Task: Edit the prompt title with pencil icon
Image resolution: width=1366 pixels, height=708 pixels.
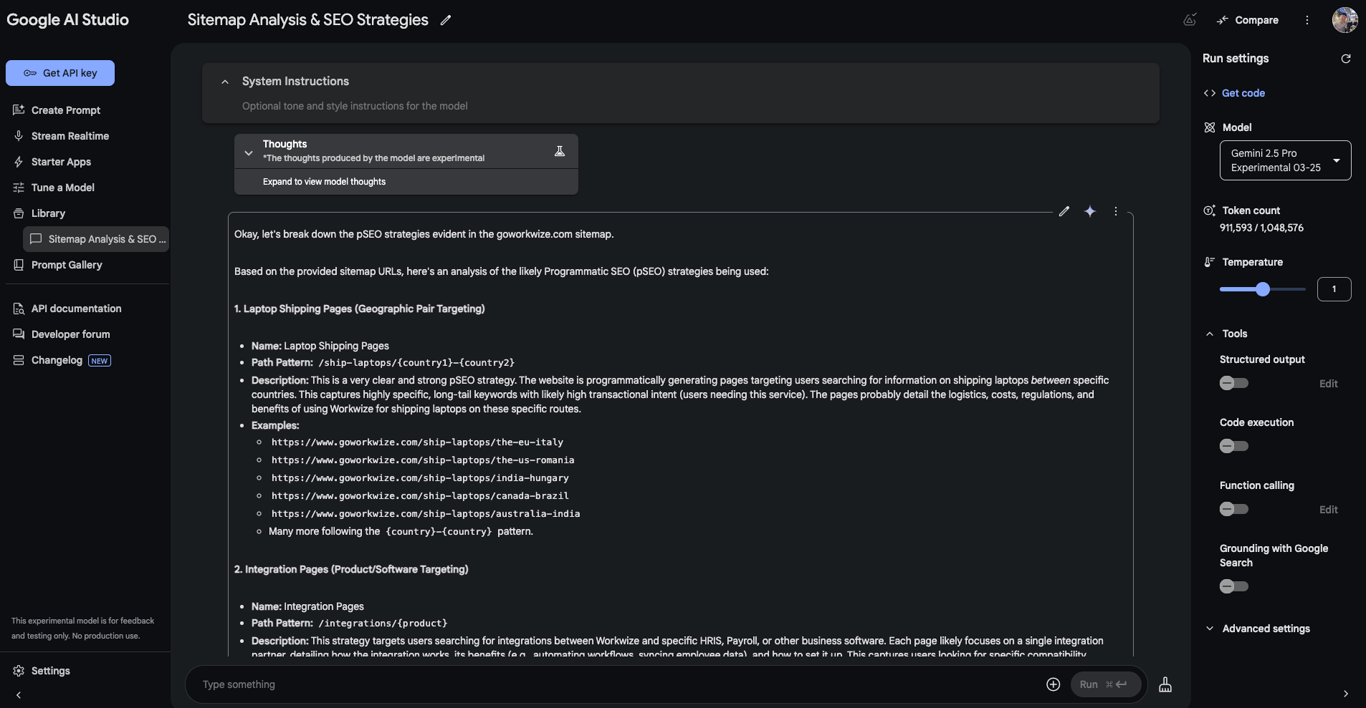Action: tap(446, 20)
